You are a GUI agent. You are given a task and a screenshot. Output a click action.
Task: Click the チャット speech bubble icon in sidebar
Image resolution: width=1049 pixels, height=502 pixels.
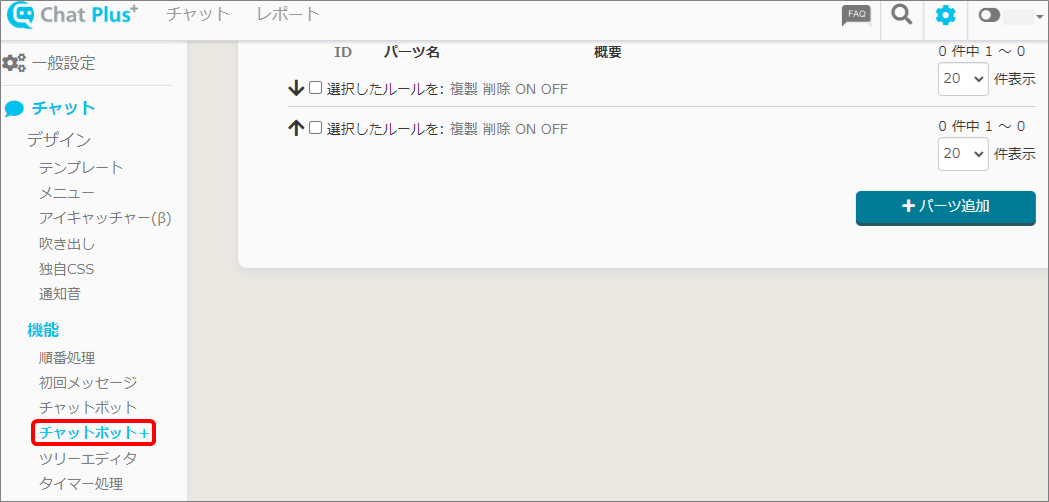[14, 109]
